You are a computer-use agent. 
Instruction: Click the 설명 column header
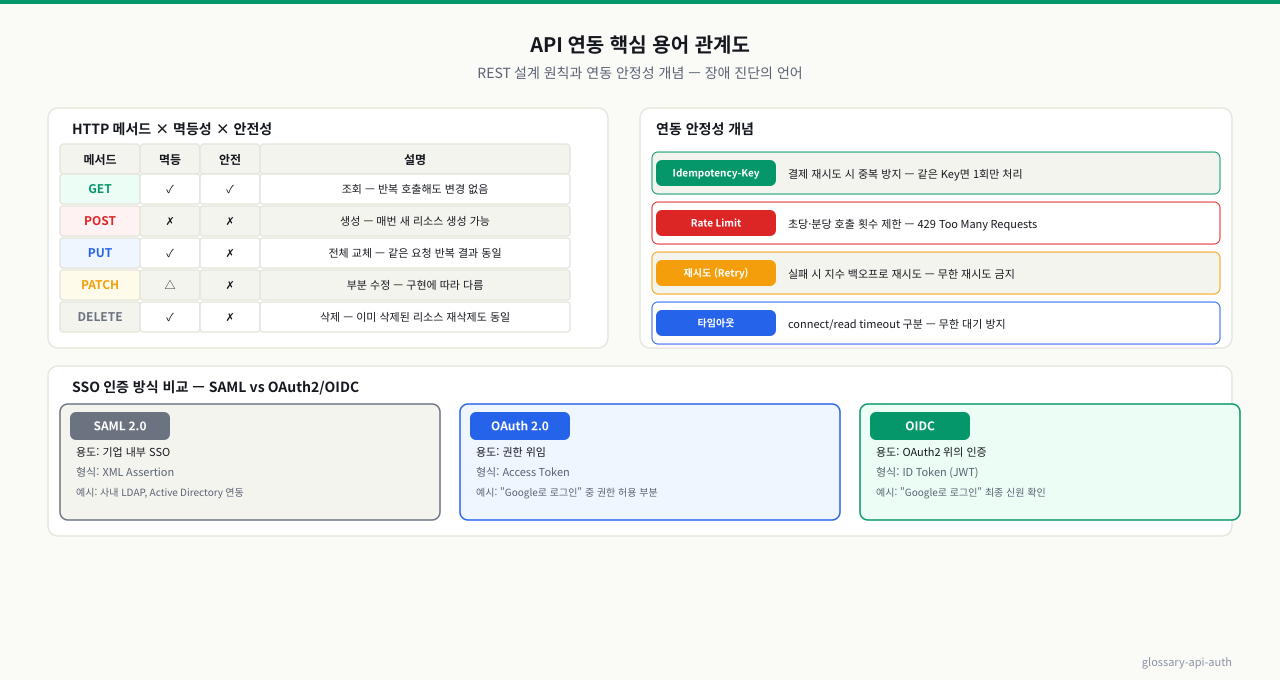coord(415,159)
